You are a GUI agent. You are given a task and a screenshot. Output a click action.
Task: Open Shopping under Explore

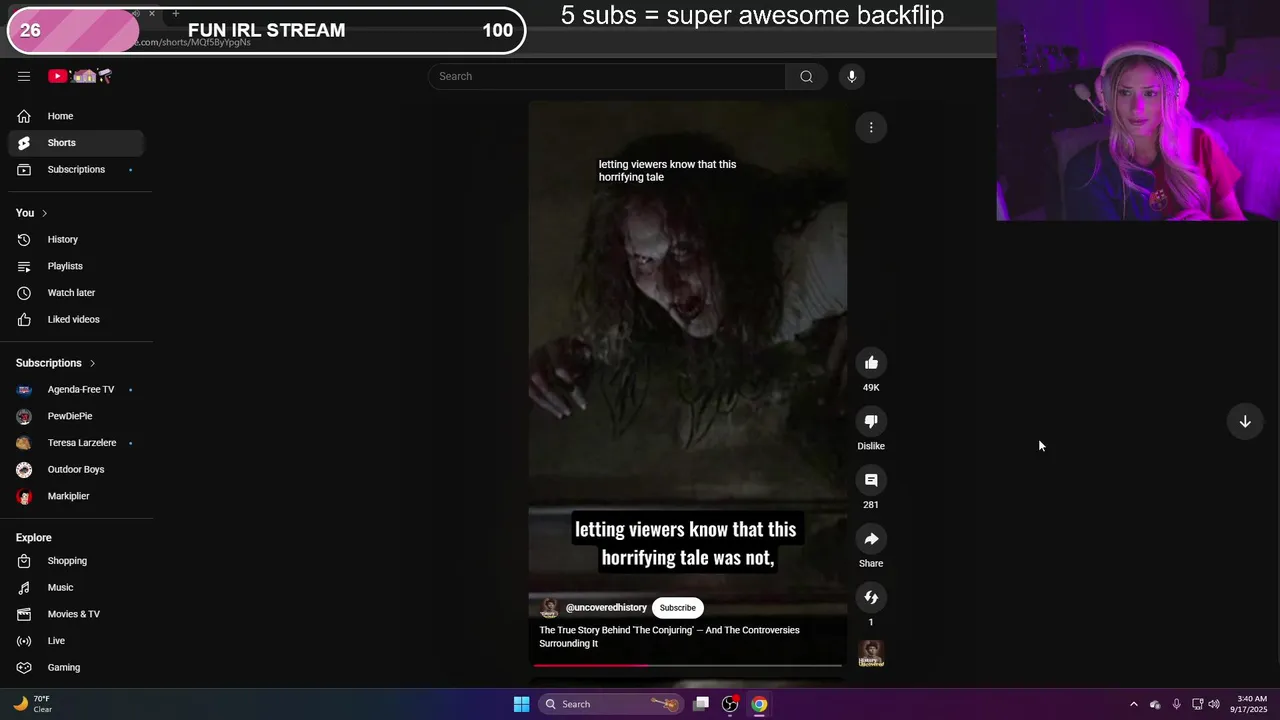(x=76, y=561)
